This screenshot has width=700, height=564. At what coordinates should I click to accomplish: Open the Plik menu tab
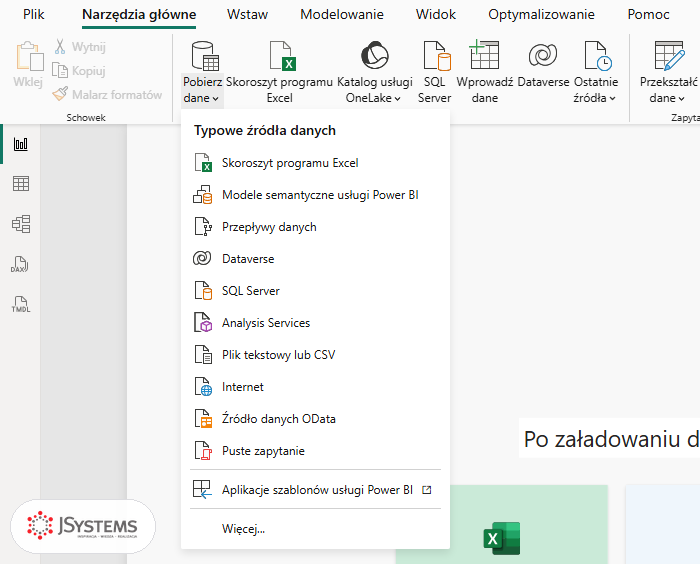click(x=33, y=14)
